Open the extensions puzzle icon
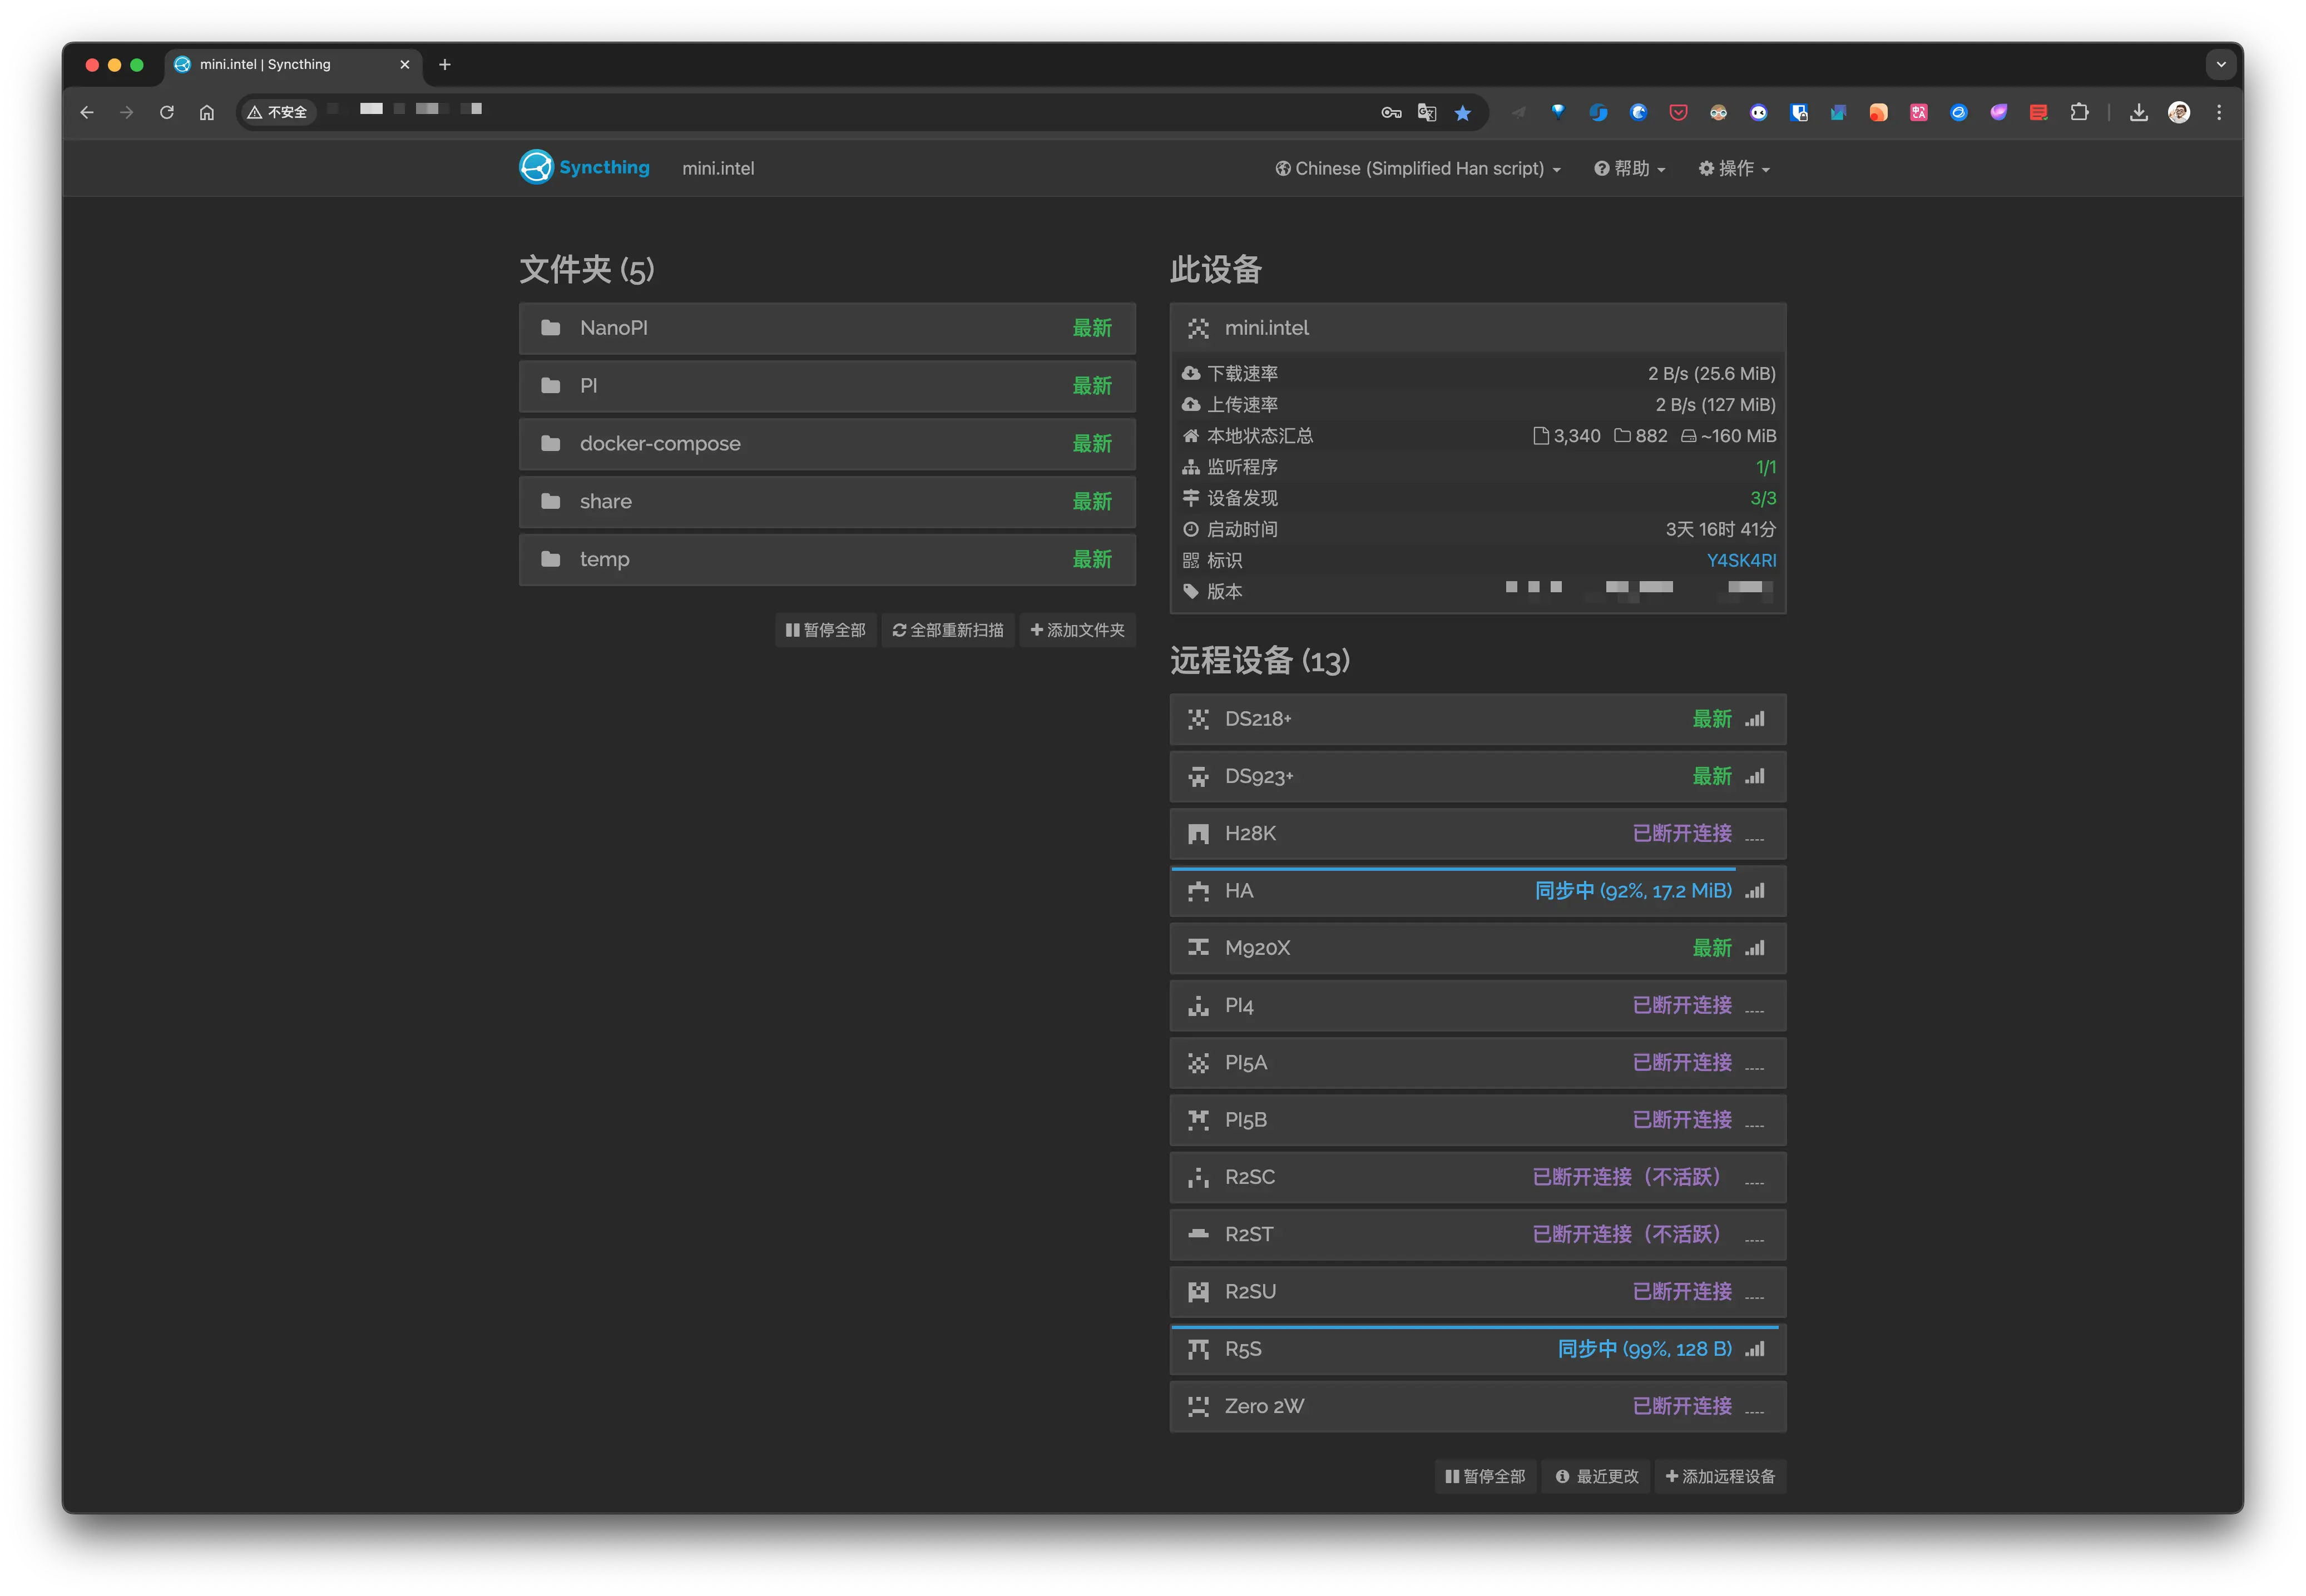Image resolution: width=2306 pixels, height=1596 pixels. [2079, 113]
